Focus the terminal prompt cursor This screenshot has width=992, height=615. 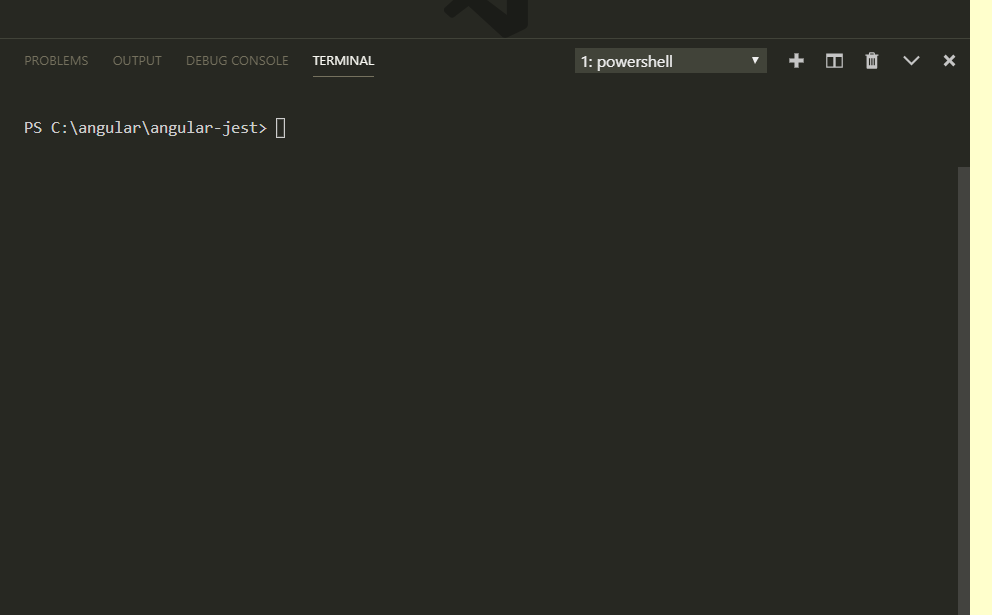(281, 128)
